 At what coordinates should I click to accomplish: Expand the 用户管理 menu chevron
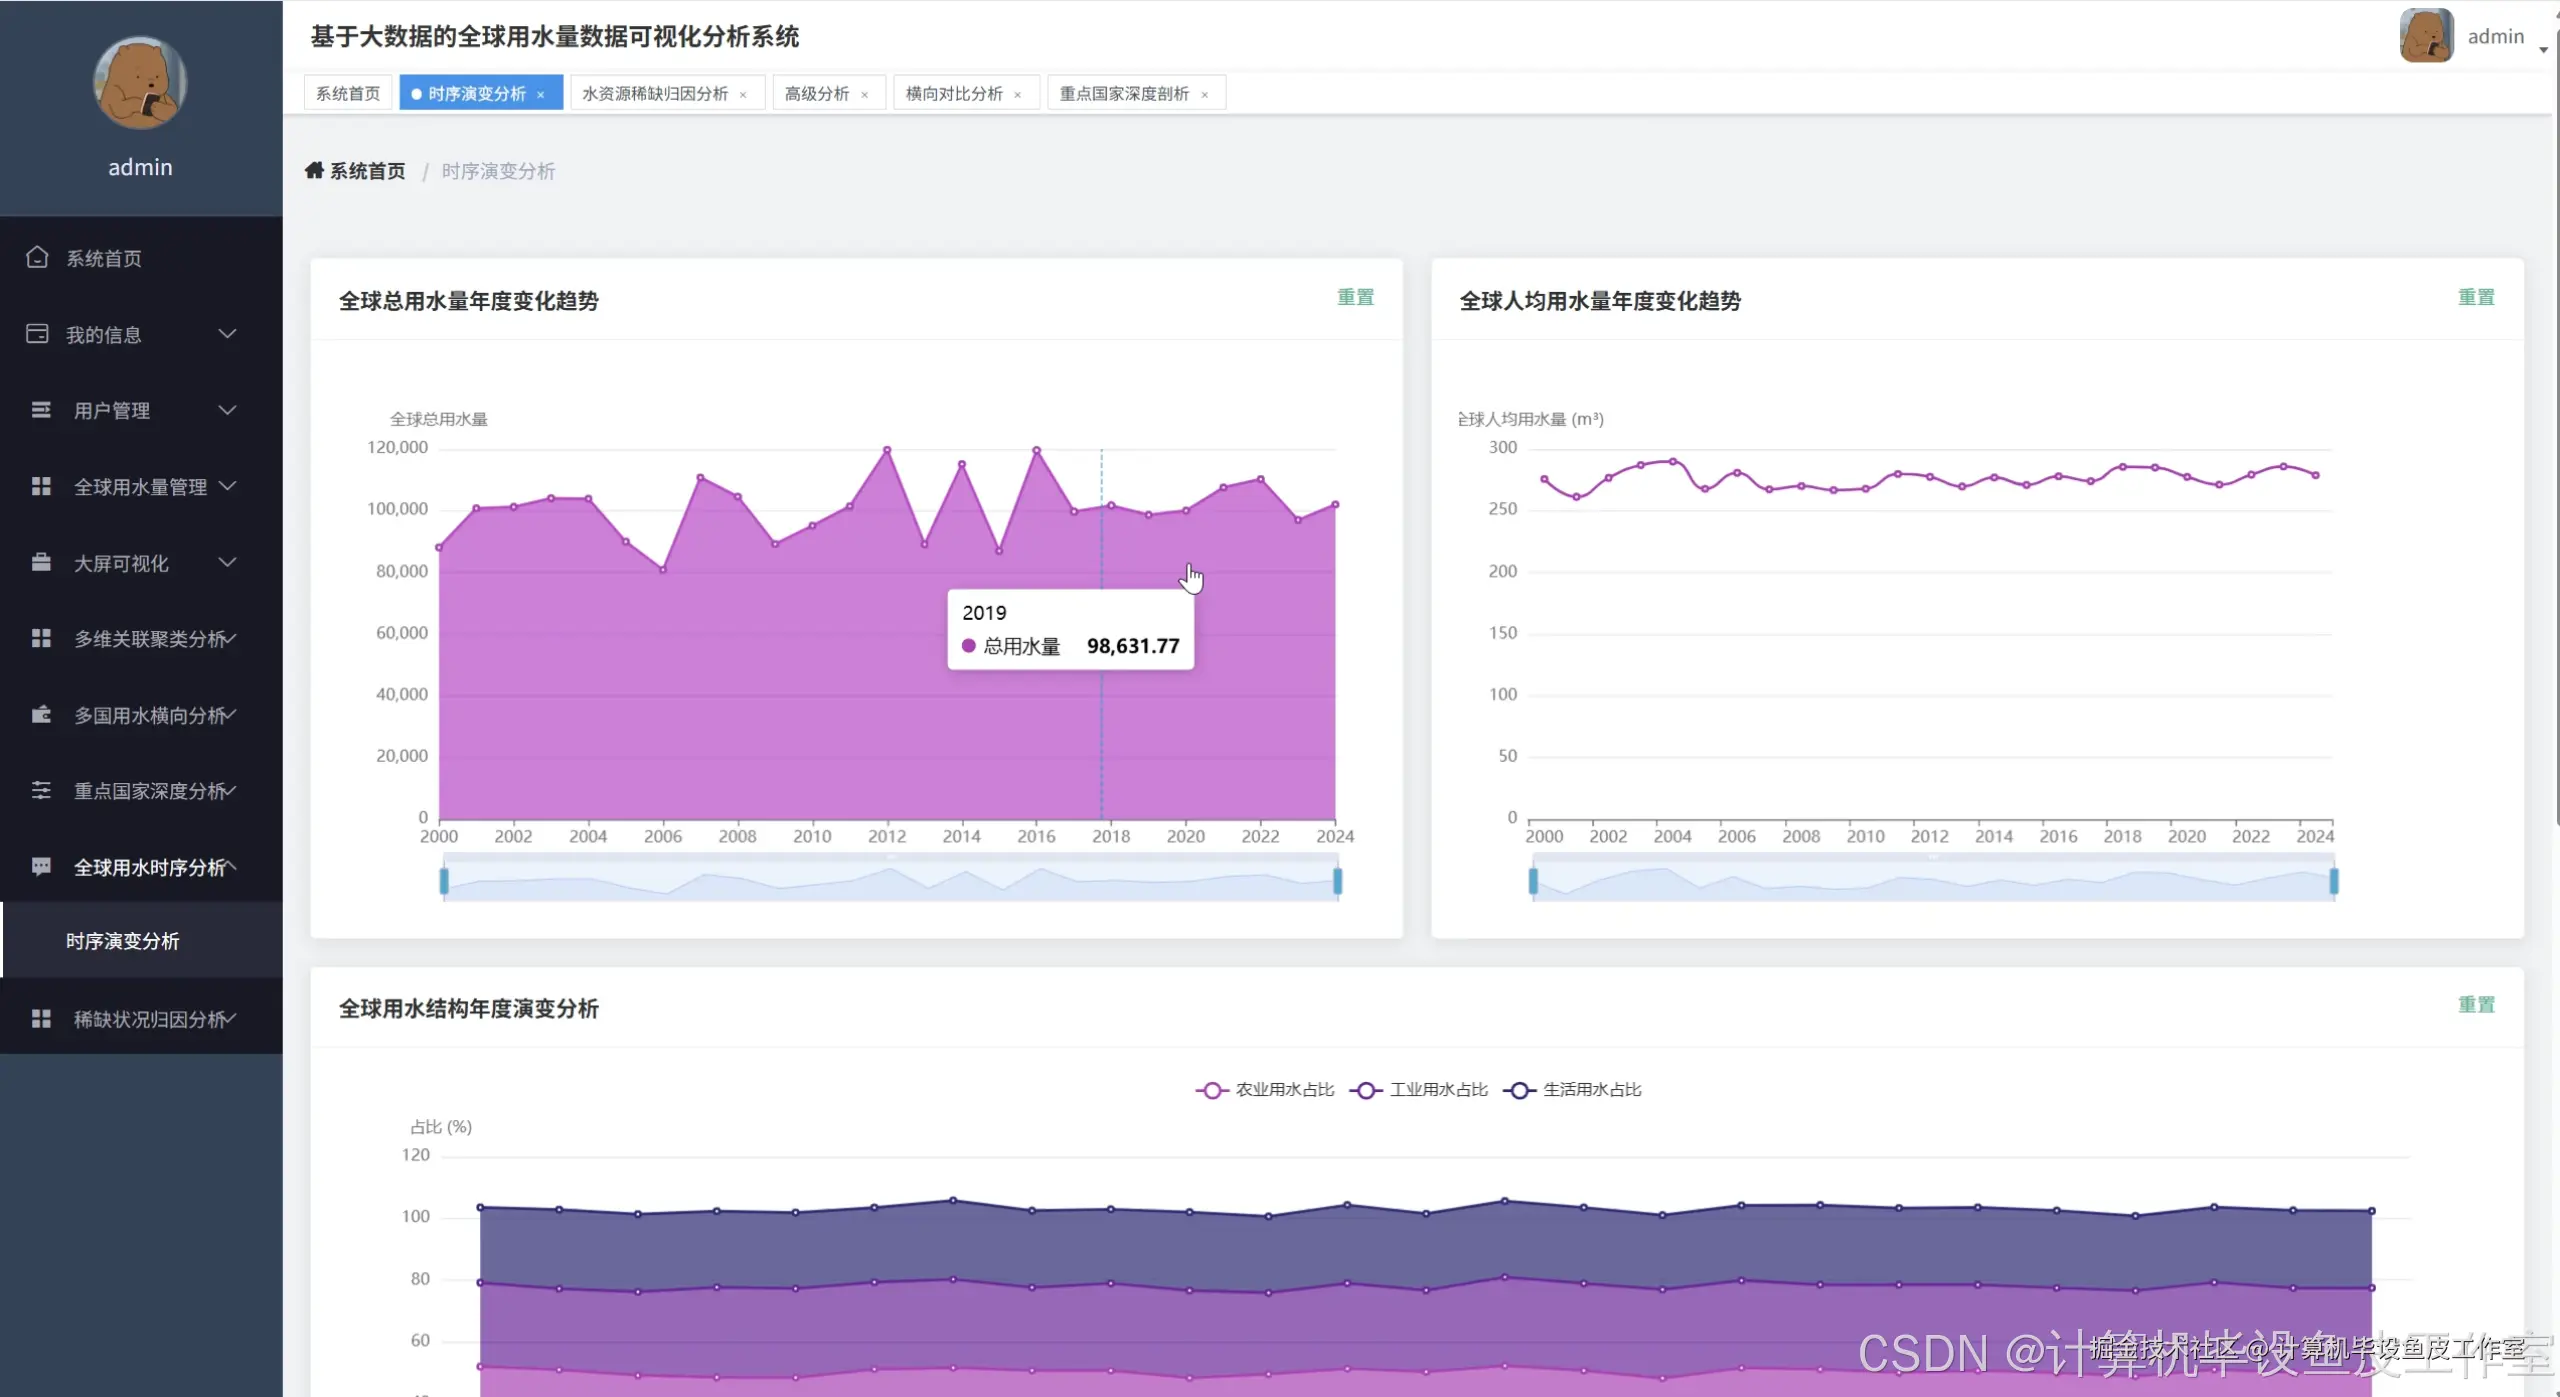tap(228, 410)
